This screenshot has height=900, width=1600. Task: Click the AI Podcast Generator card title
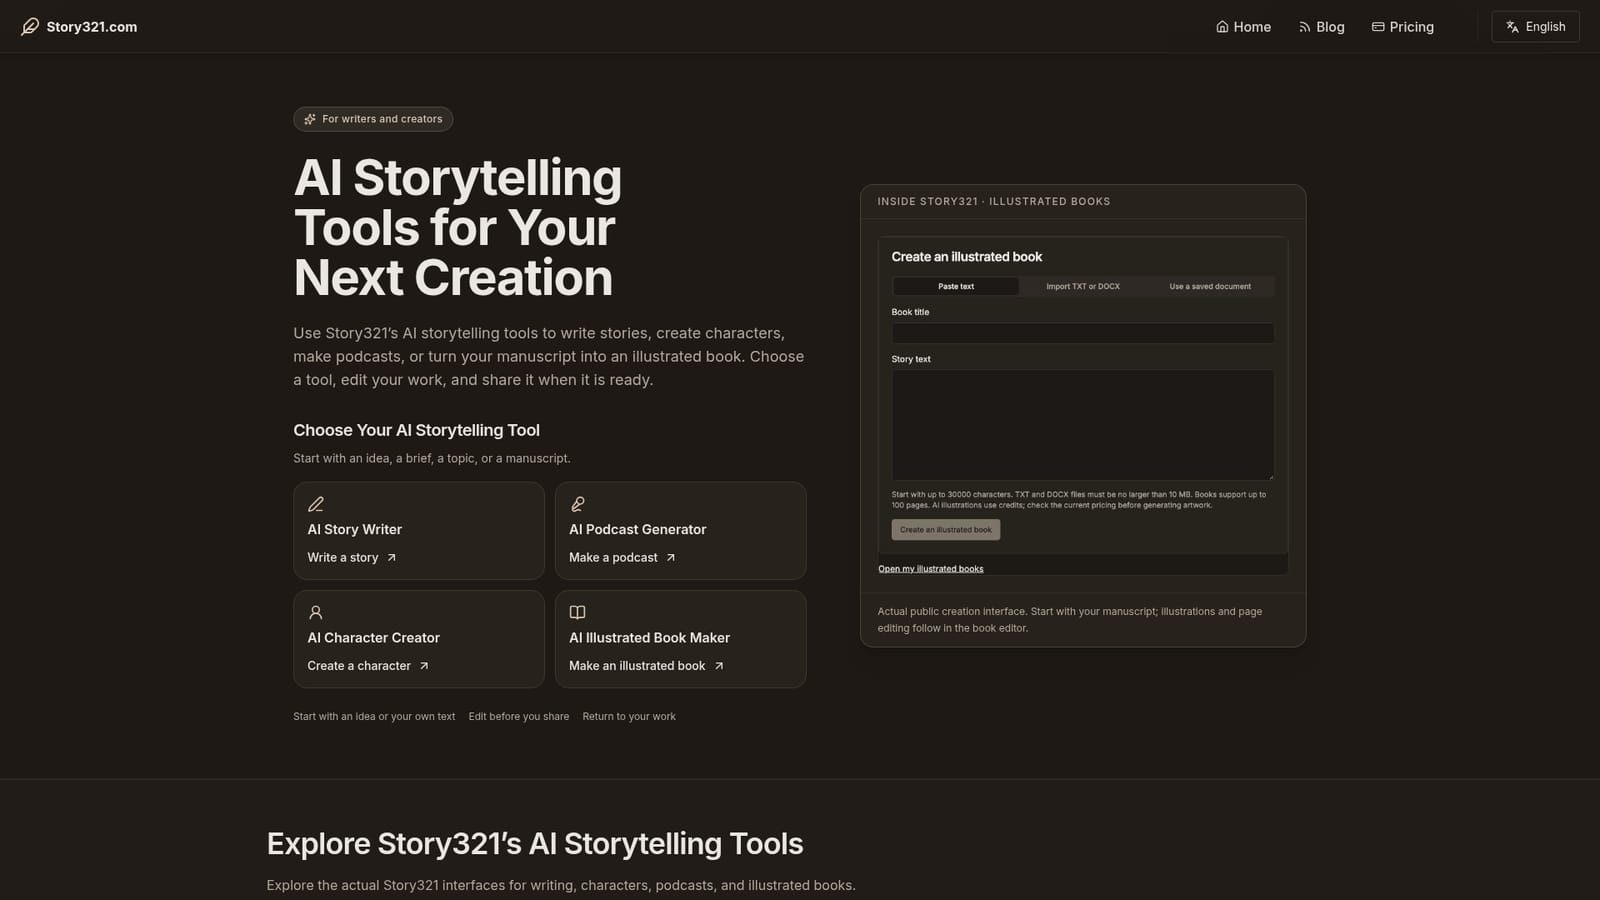point(638,530)
